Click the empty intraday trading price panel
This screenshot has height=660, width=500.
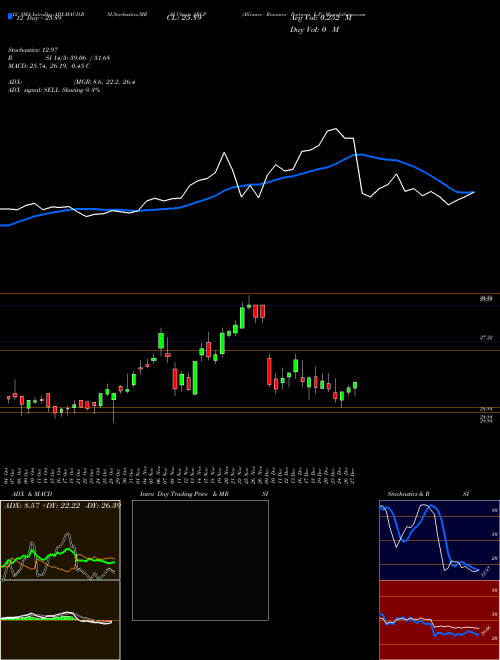200,560
